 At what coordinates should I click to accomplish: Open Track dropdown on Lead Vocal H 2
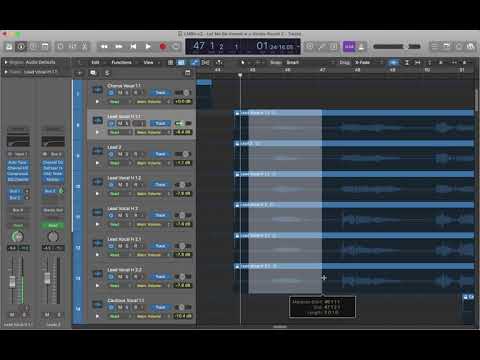pos(160,215)
